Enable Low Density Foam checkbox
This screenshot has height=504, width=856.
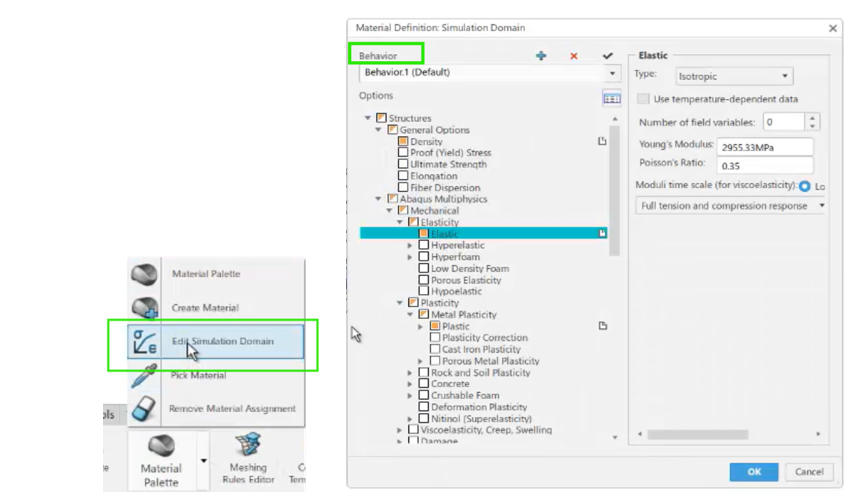point(424,268)
